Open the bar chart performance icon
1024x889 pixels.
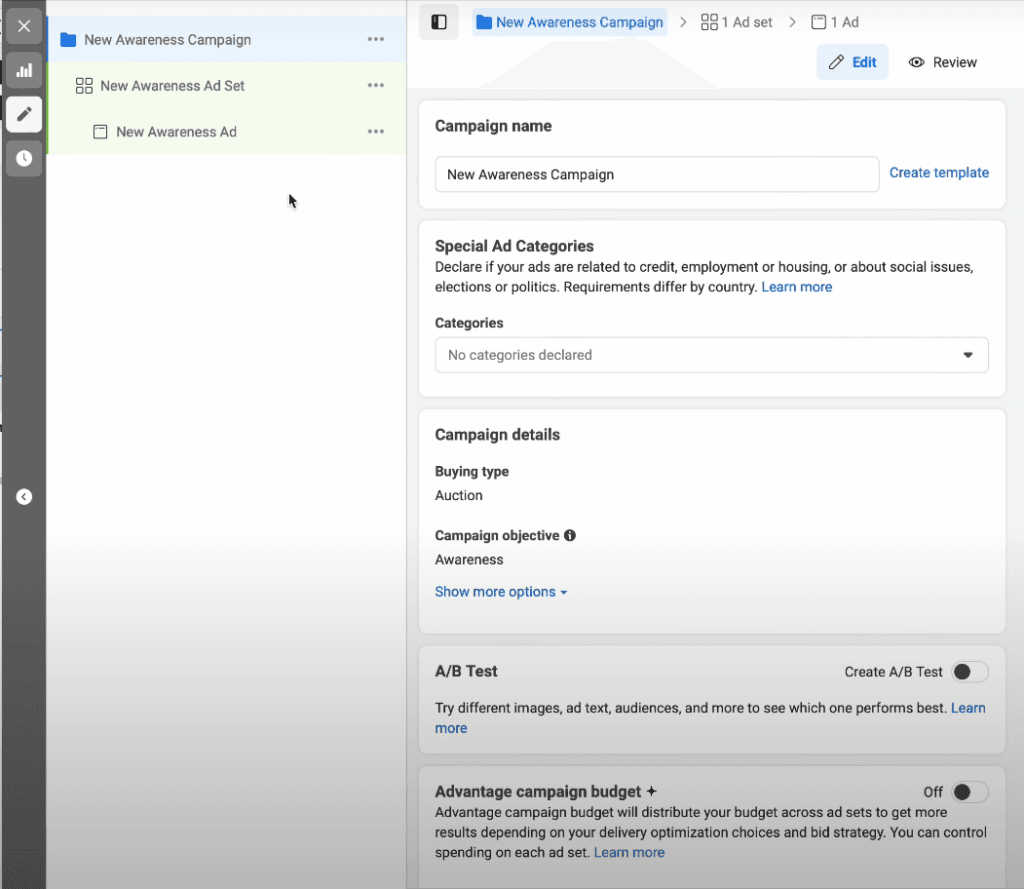[24, 71]
